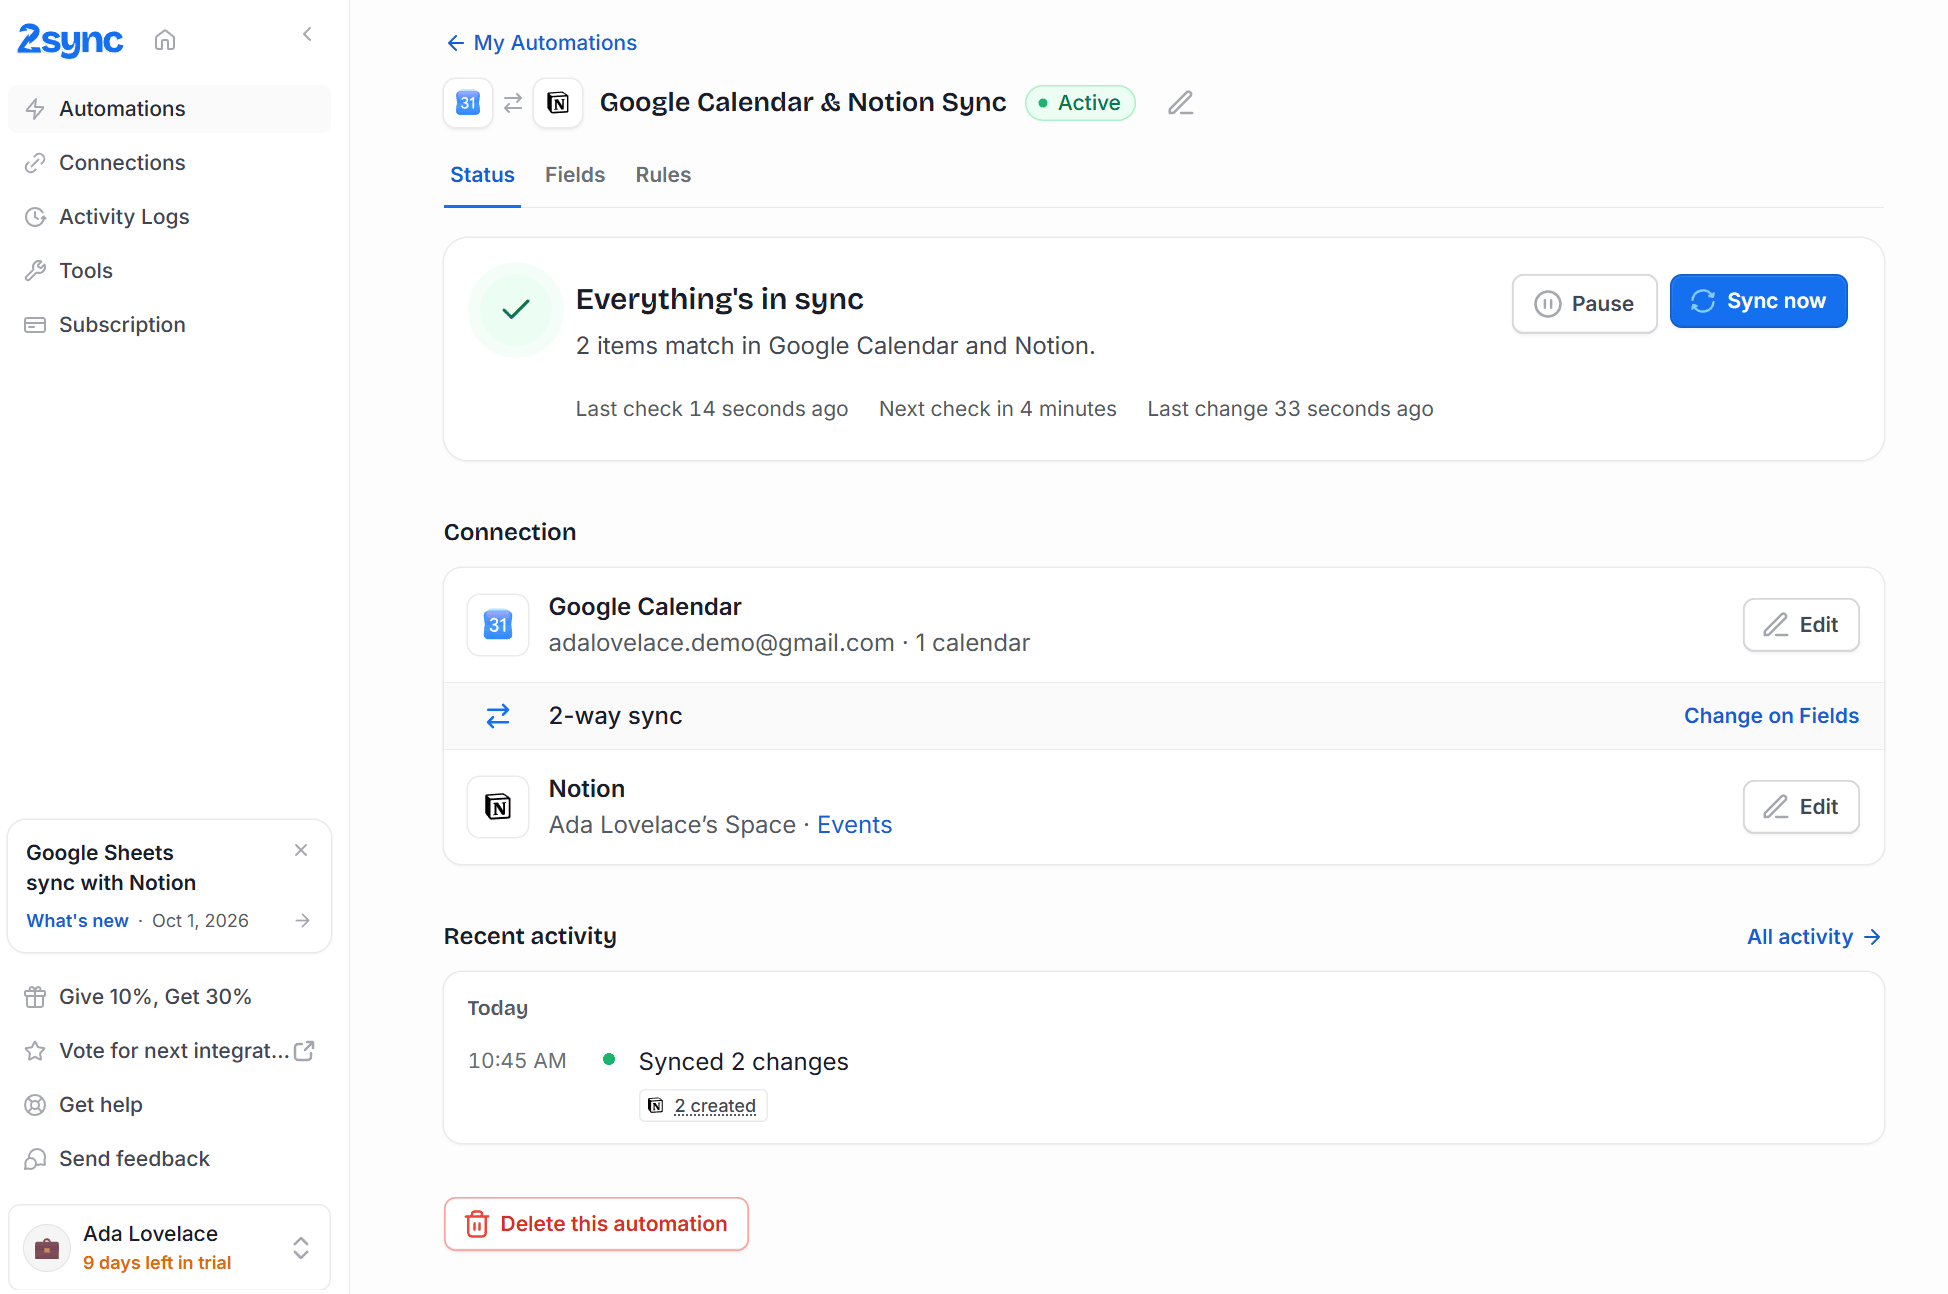Open Vote for next integration
This screenshot has width=1948, height=1294.
point(169,1051)
